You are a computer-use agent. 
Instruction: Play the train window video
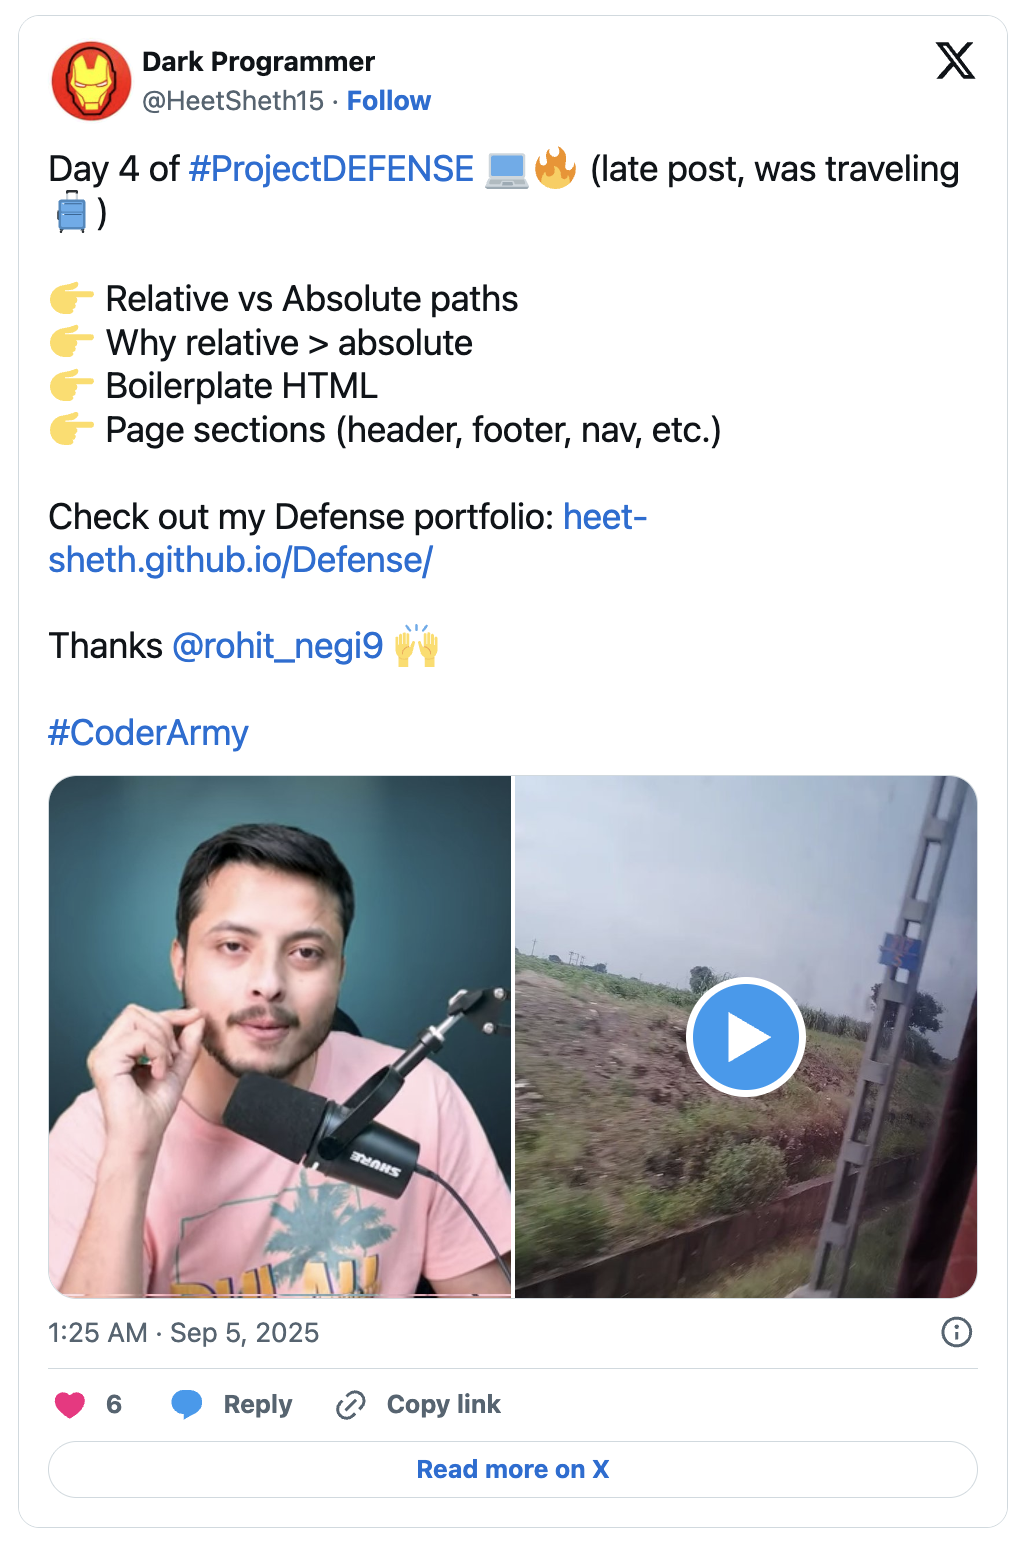pyautogui.click(x=745, y=1037)
